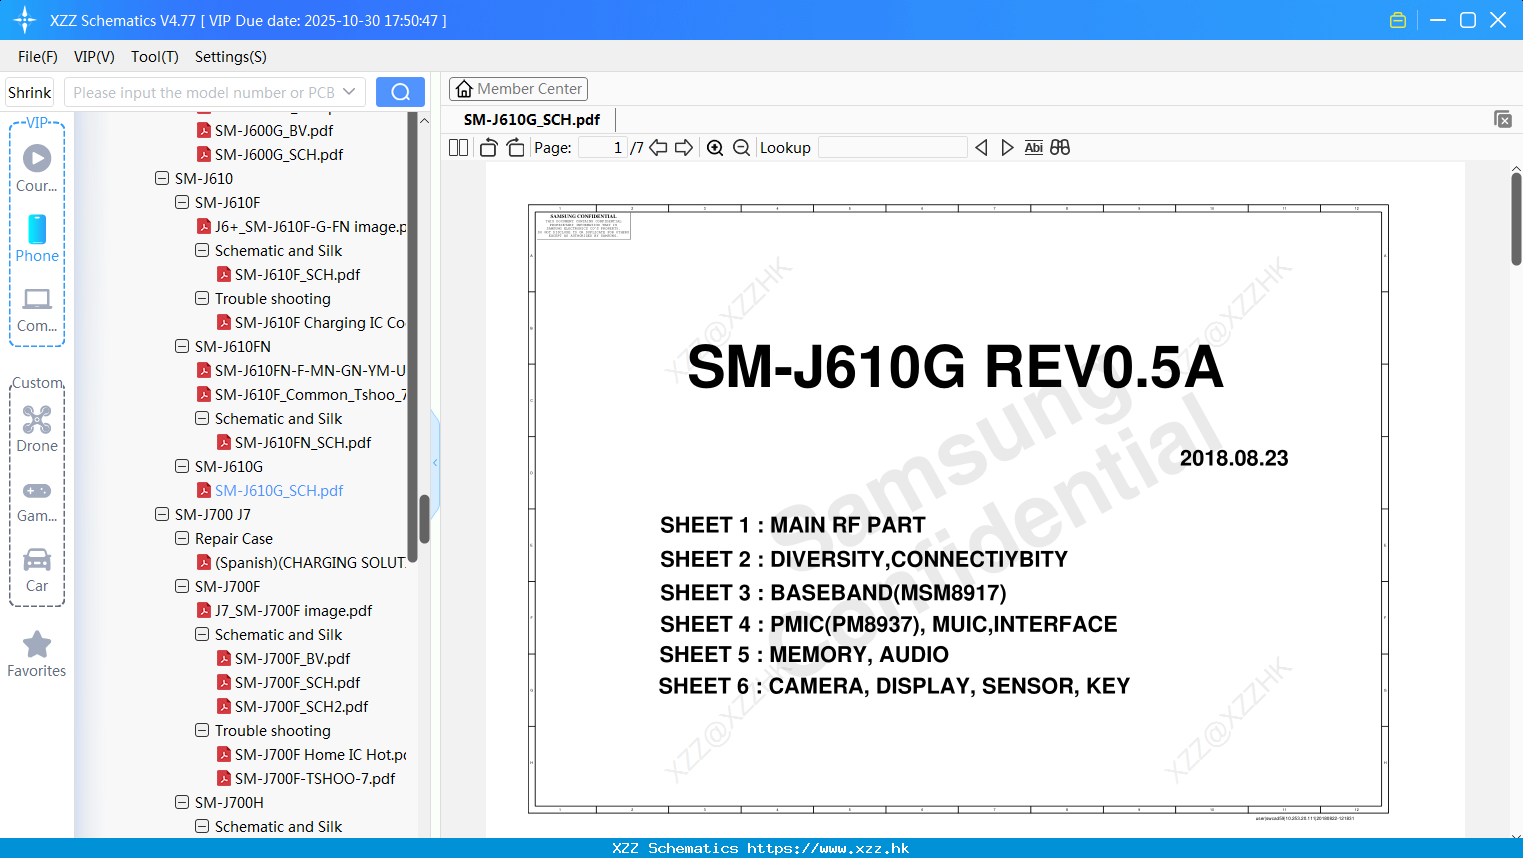Image resolution: width=1523 pixels, height=858 pixels.
Task: Open the File(F) menu
Action: click(x=38, y=57)
